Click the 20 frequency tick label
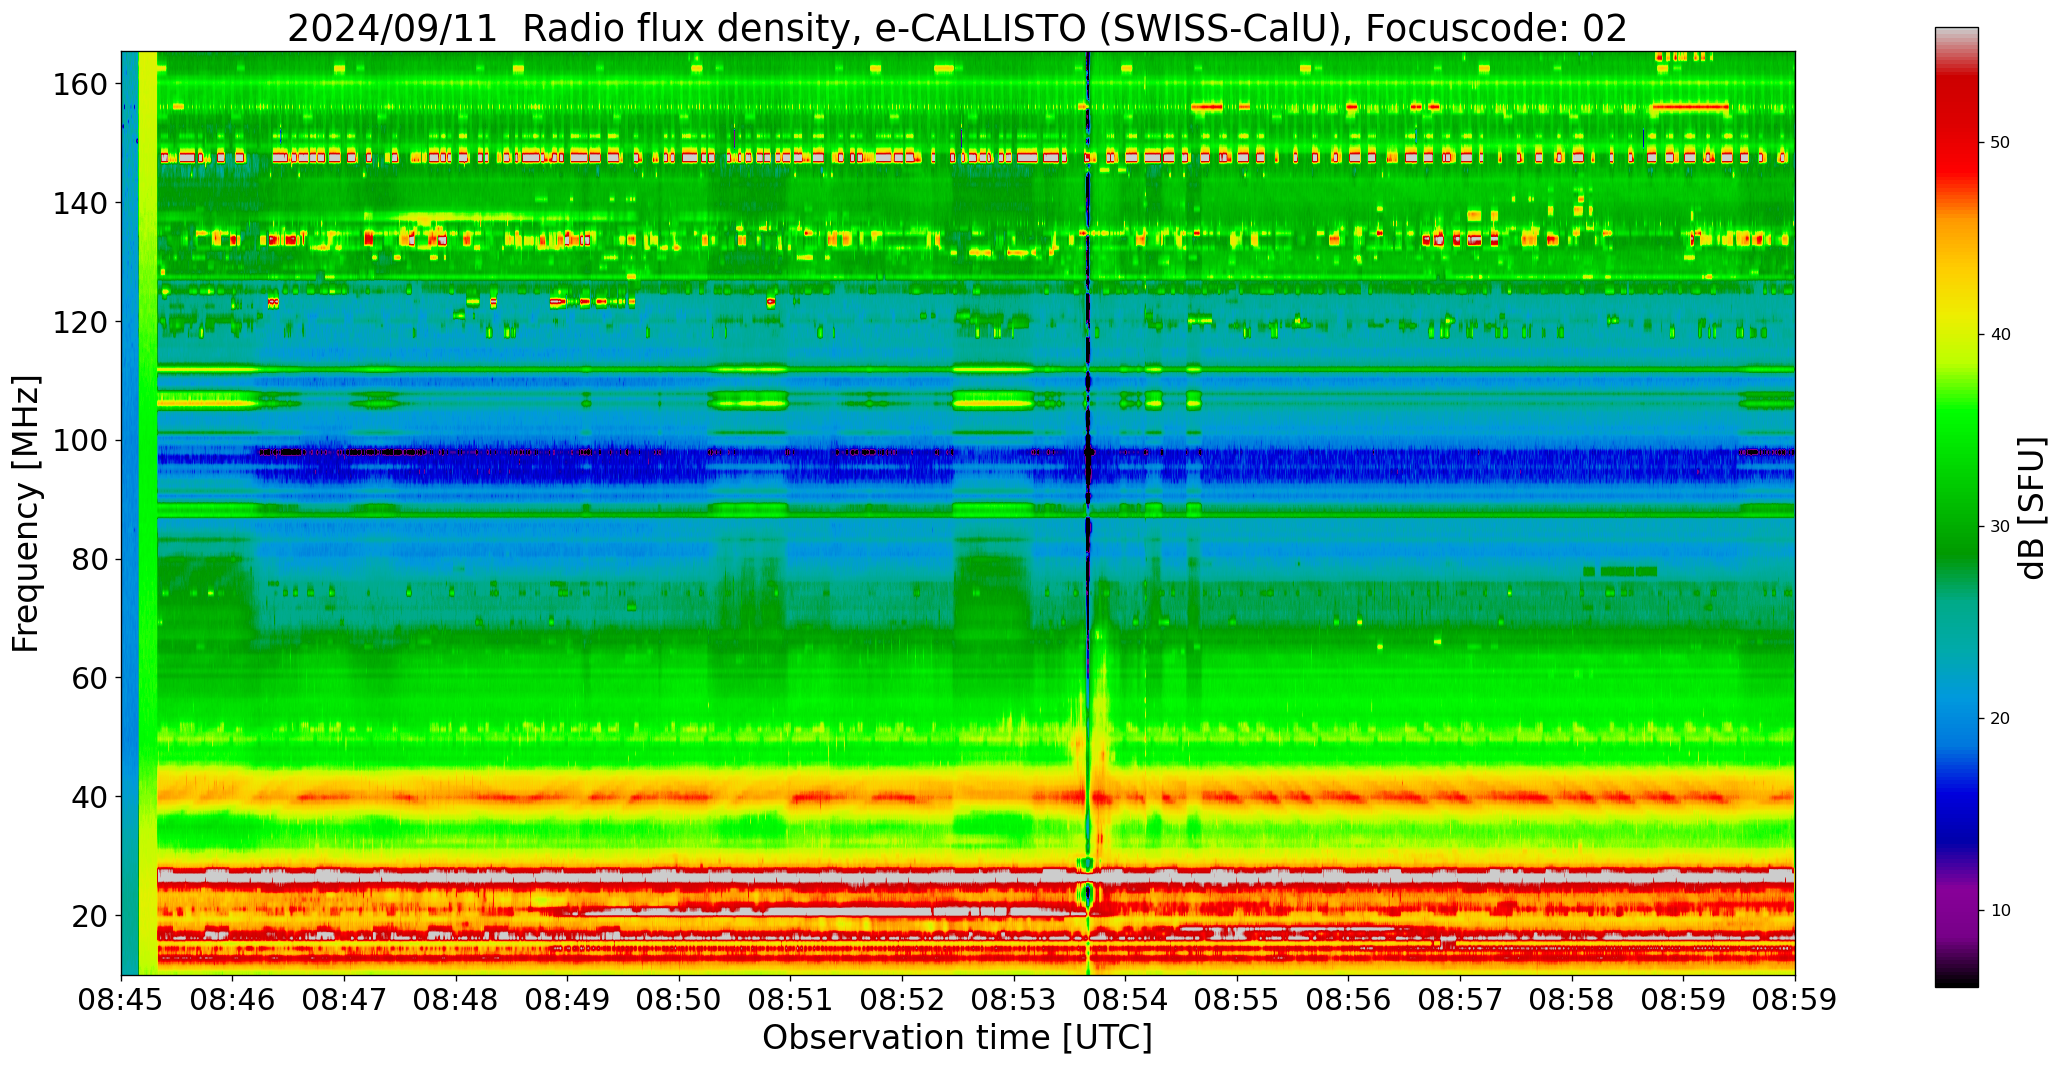 tap(89, 915)
